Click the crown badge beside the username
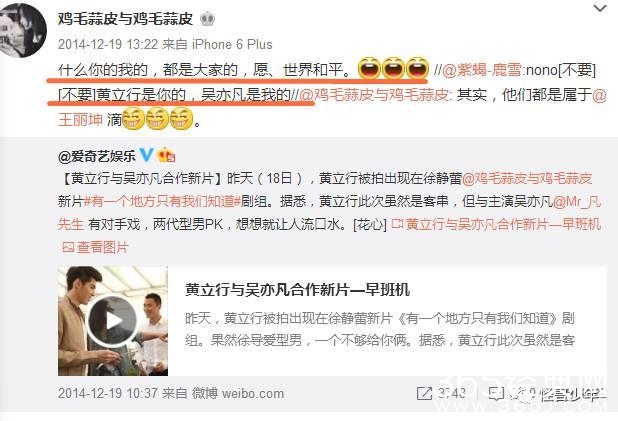Viewport: 618px width, 421px height. (x=207, y=19)
